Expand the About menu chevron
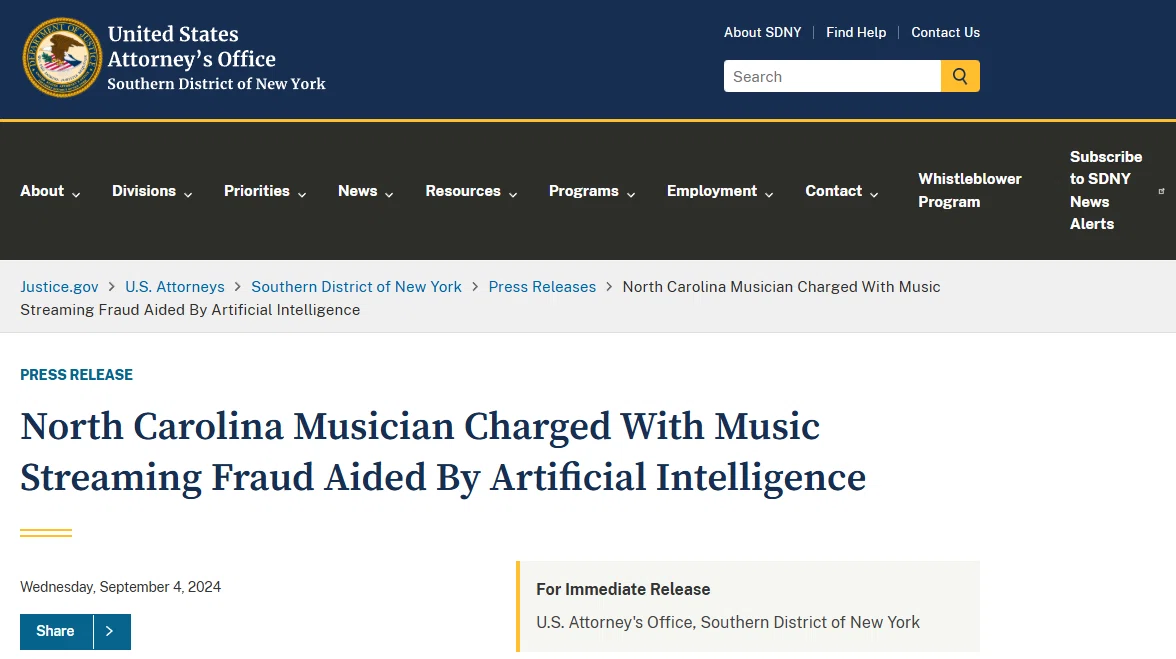The width and height of the screenshot is (1176, 659). 76,194
